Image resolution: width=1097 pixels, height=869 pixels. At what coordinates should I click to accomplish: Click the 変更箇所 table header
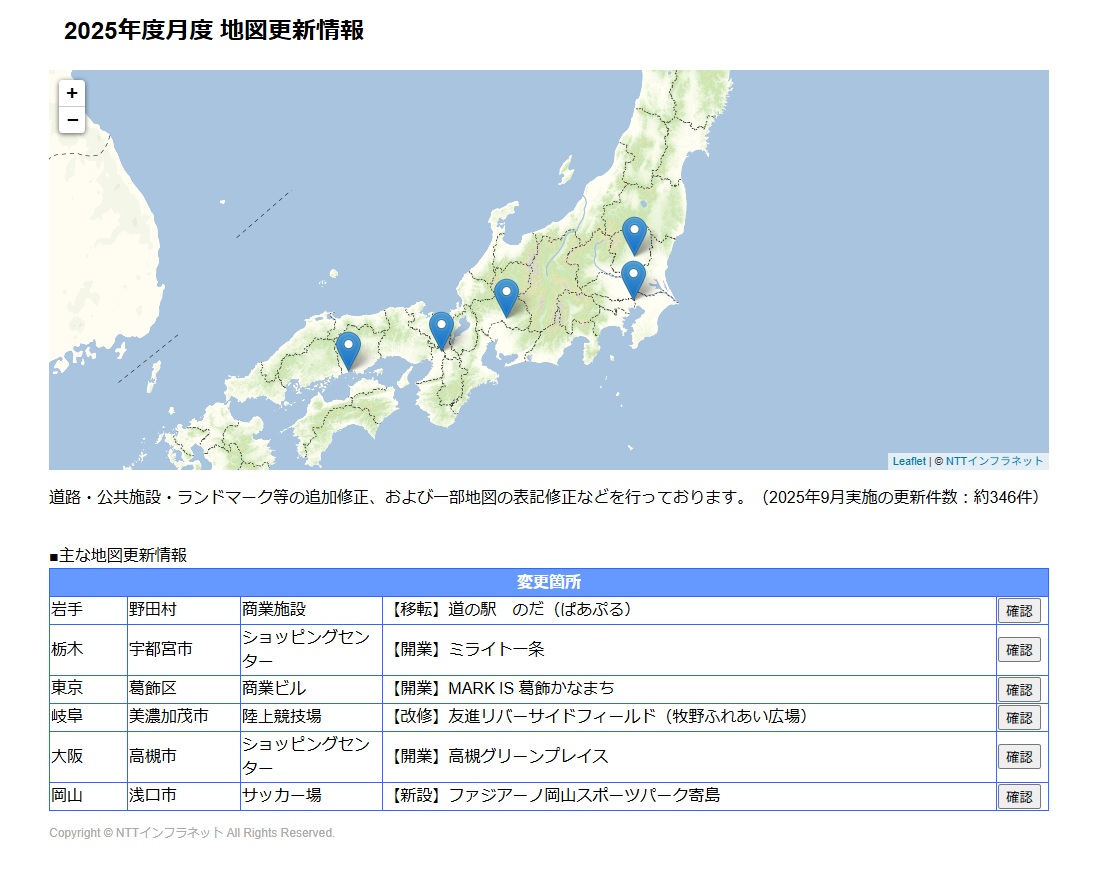point(548,582)
